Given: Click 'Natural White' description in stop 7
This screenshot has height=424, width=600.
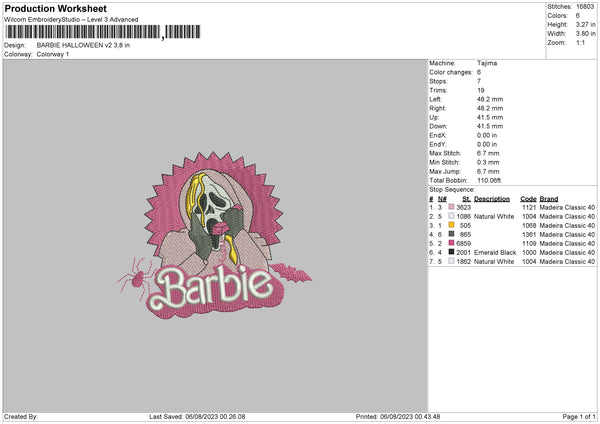Looking at the screenshot, I should pyautogui.click(x=494, y=262).
